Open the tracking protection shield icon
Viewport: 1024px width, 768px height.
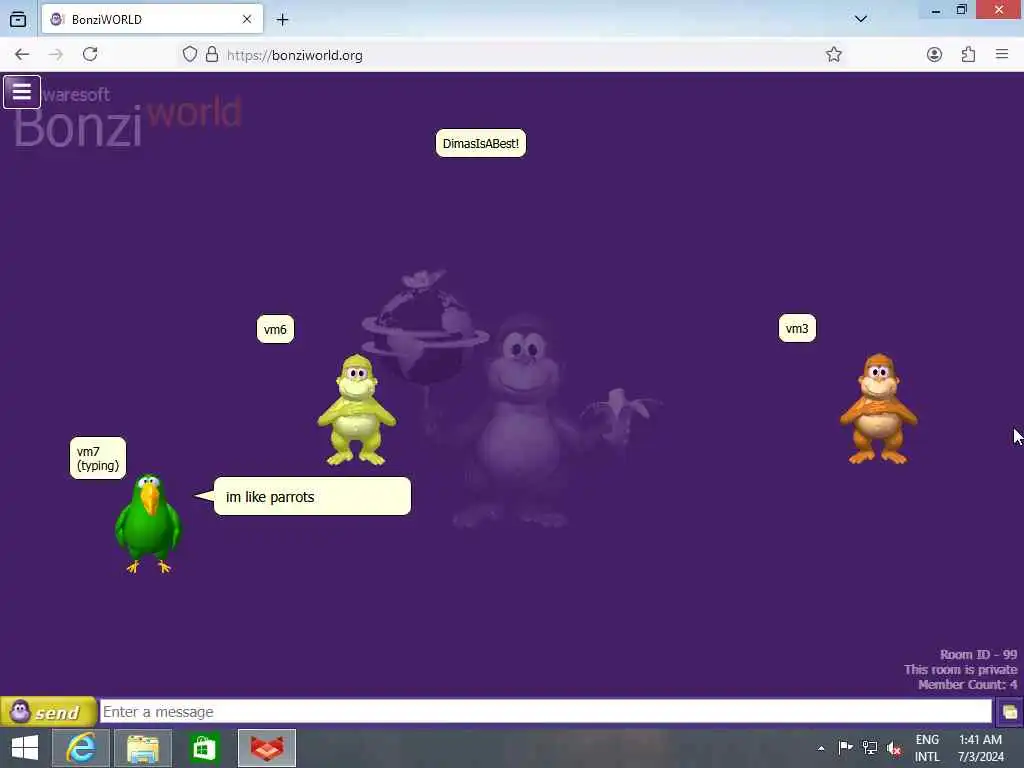click(x=189, y=54)
